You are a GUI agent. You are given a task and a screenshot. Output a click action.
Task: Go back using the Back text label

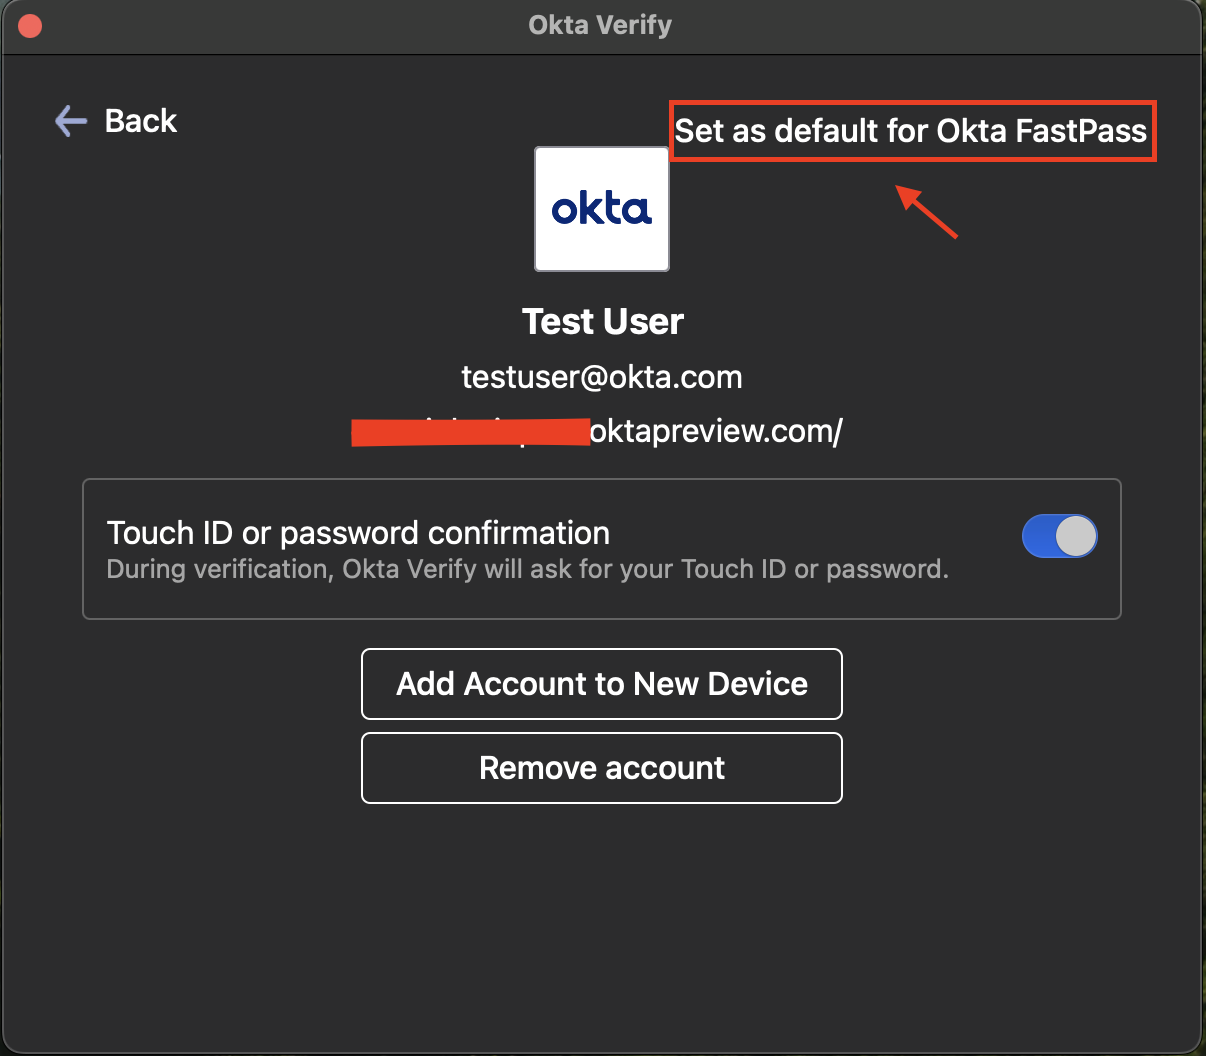pyautogui.click(x=141, y=121)
